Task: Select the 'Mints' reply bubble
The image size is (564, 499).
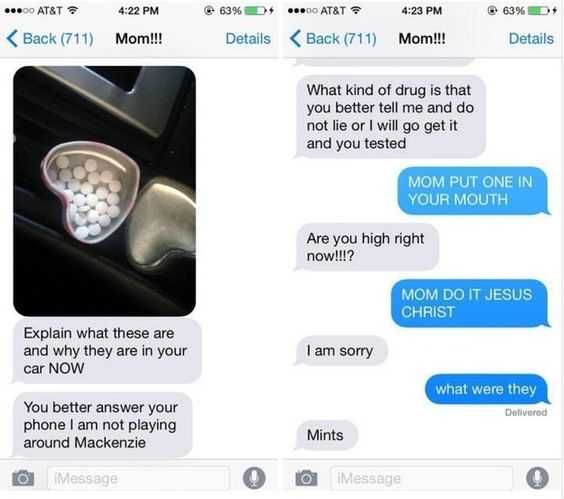Action: tap(326, 435)
